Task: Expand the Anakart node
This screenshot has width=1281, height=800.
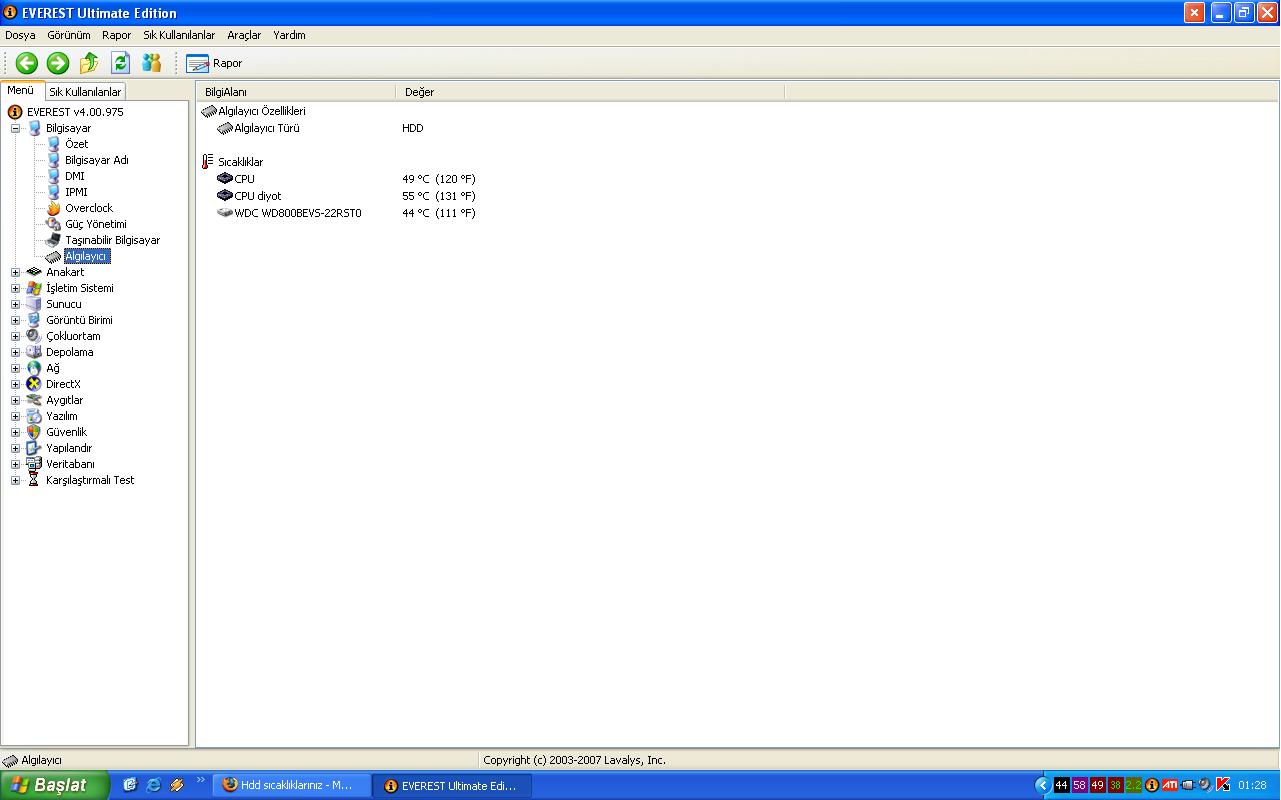Action: pos(15,272)
